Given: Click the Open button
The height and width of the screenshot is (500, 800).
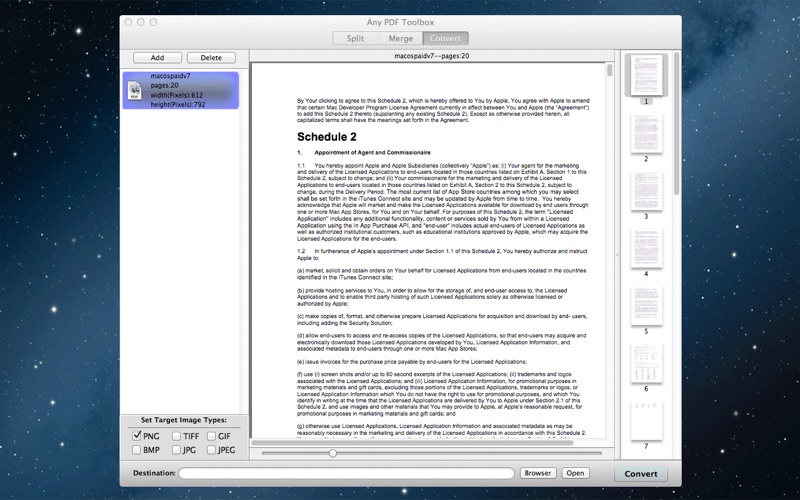Looking at the screenshot, I should click(575, 473).
